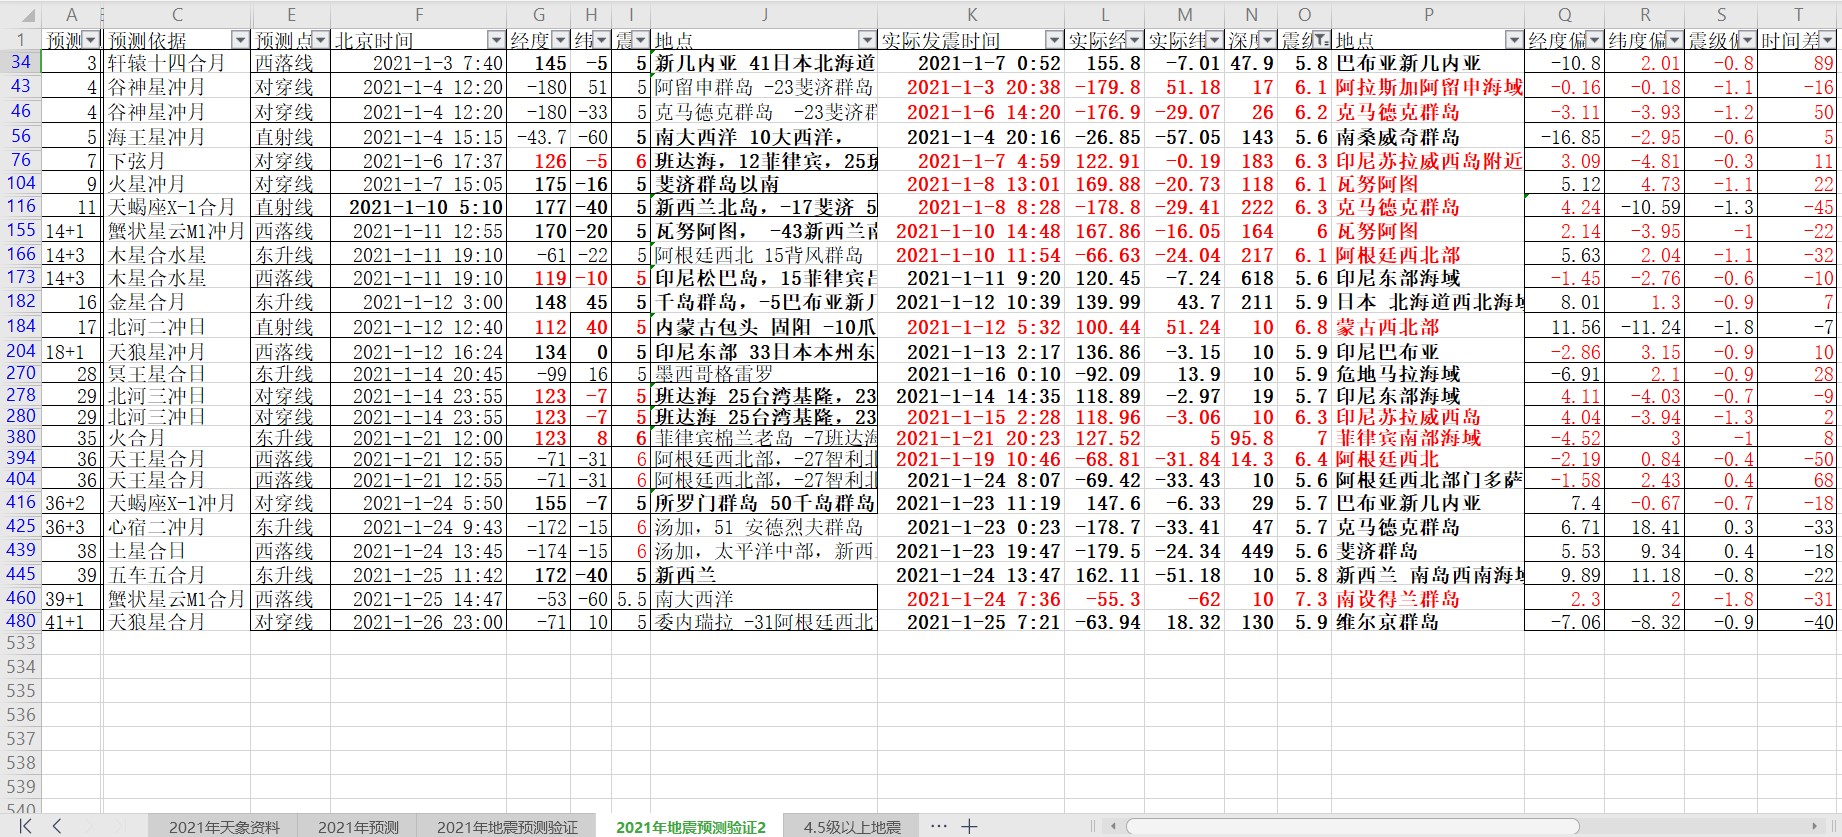Select row header 480

point(20,621)
